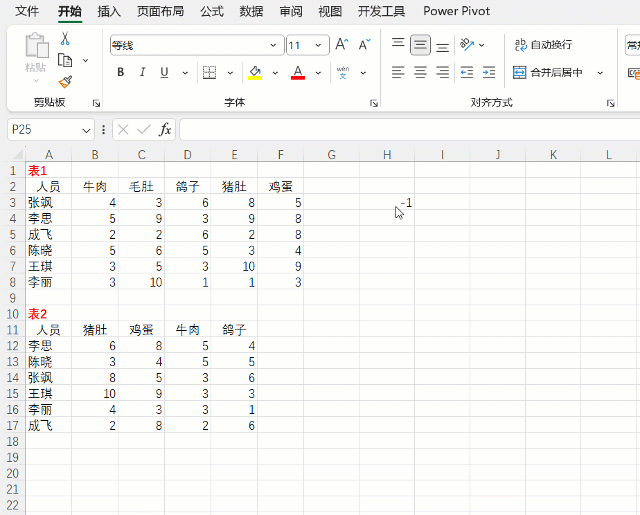
Task: Select row 10 header
Action: (x=13, y=314)
